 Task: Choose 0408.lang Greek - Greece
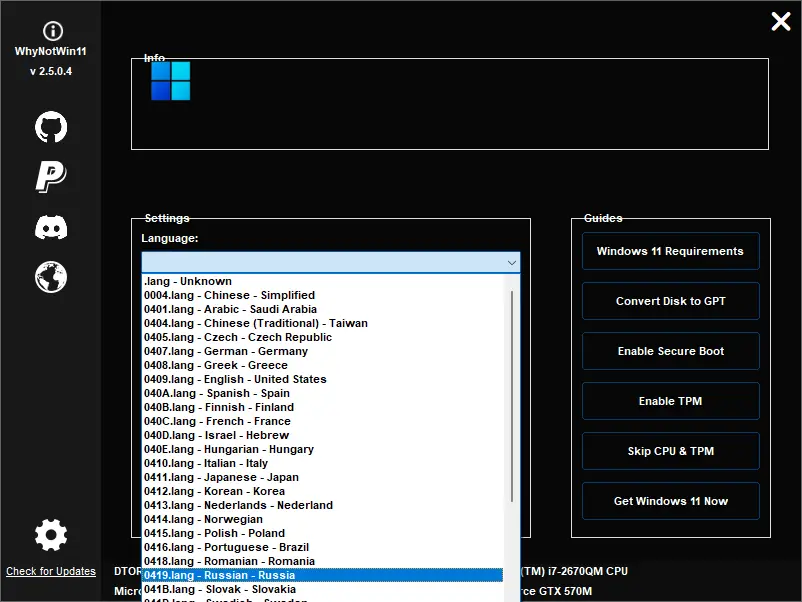click(323, 365)
